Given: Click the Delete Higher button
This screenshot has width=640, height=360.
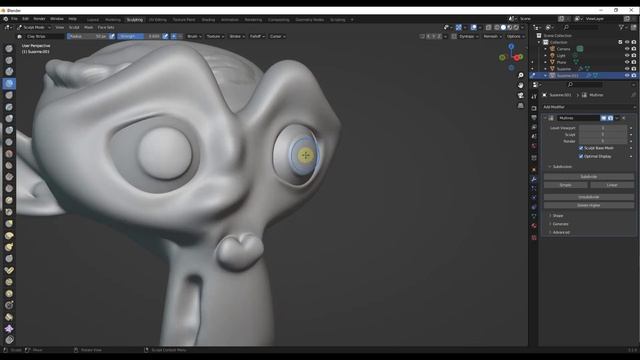Looking at the screenshot, I should (x=589, y=205).
